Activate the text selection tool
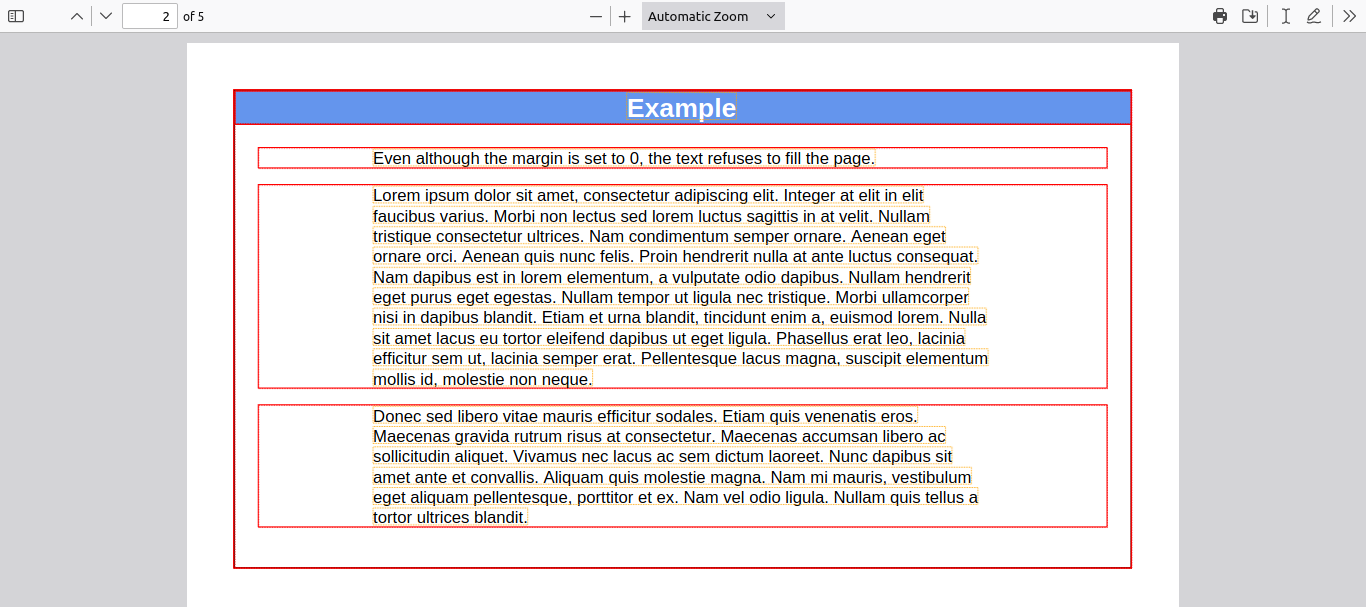Viewport: 1366px width, 607px height. point(1286,16)
